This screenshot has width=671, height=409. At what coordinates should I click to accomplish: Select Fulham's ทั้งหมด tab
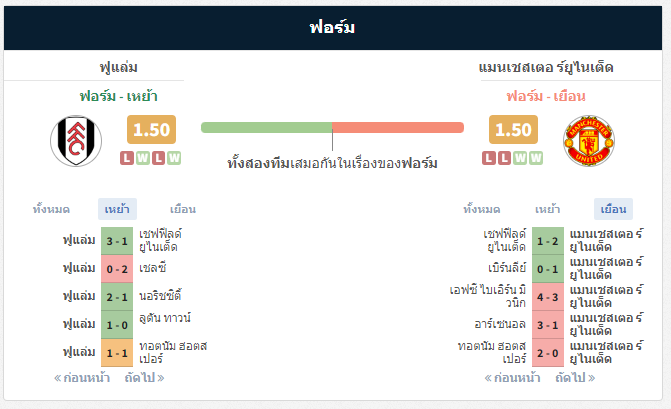click(51, 209)
